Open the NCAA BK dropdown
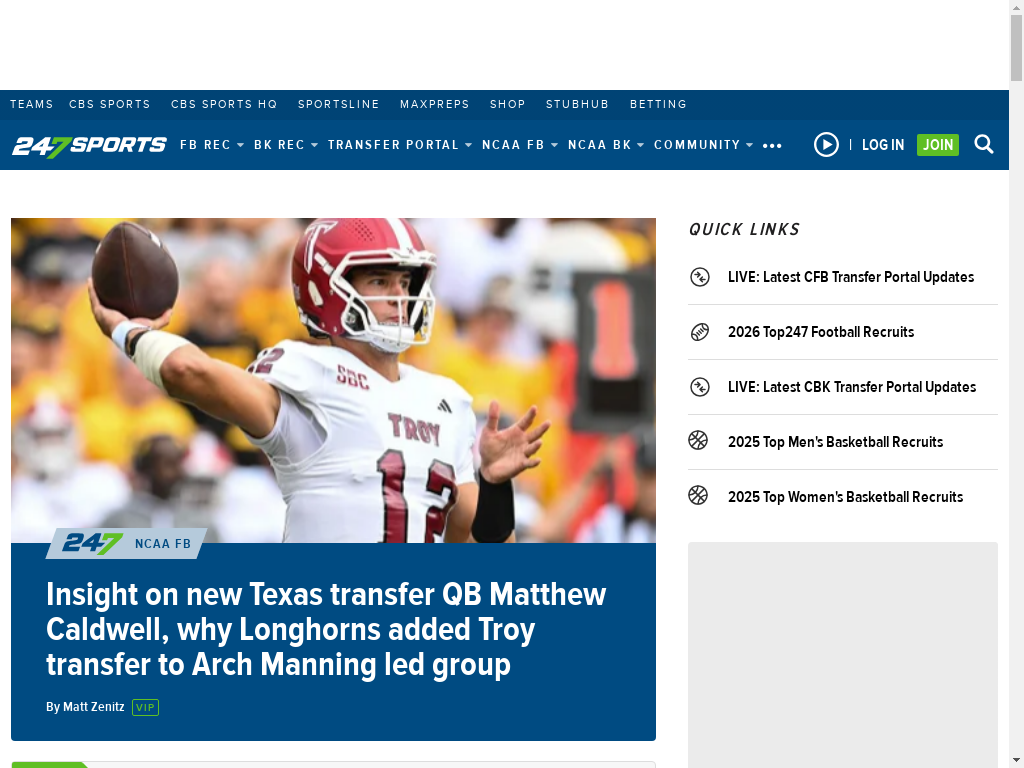The image size is (1024, 768). 606,145
